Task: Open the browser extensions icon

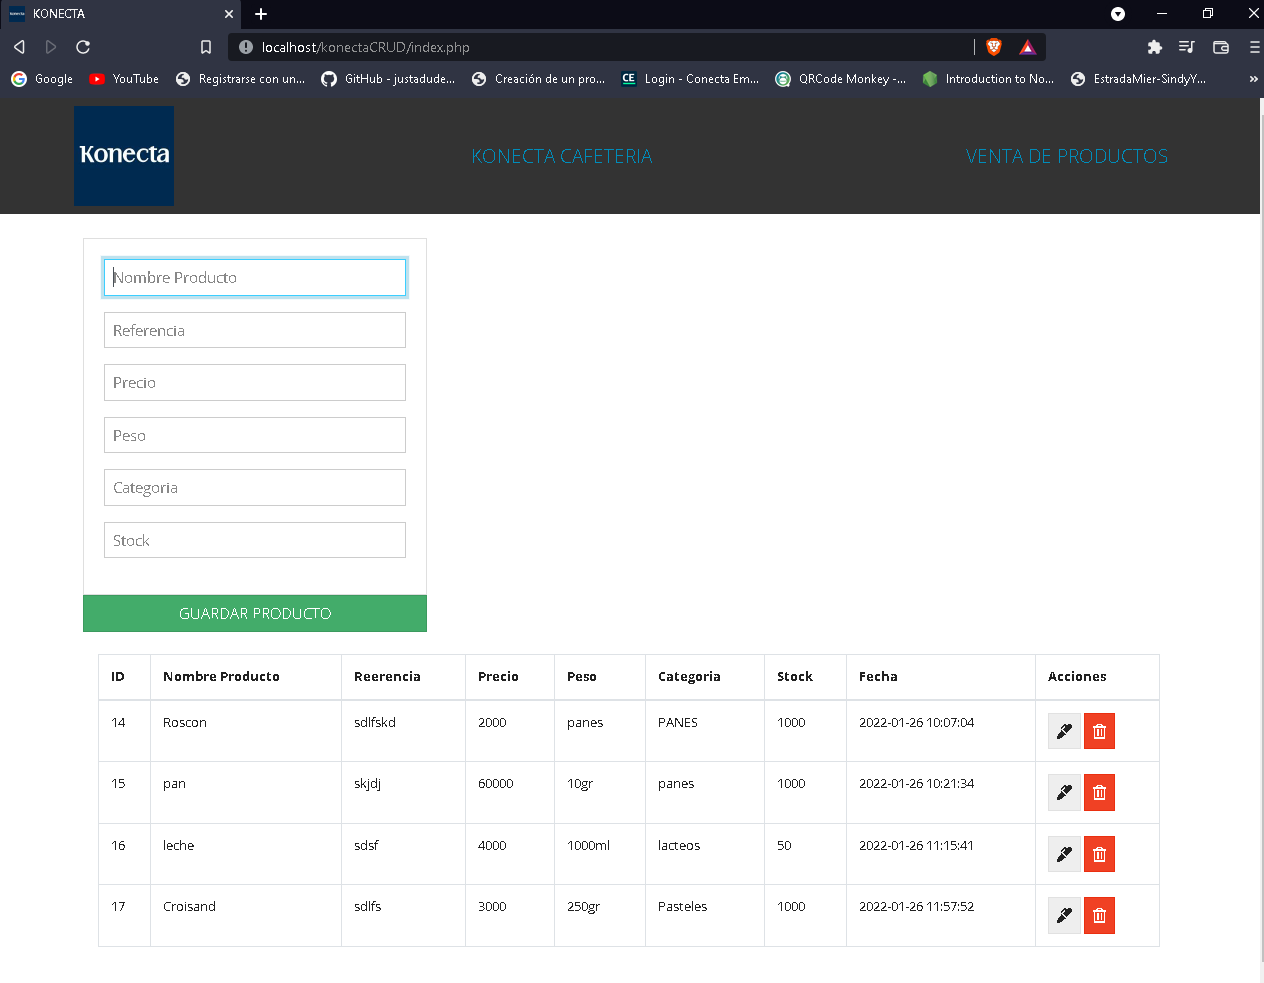Action: tap(1155, 46)
